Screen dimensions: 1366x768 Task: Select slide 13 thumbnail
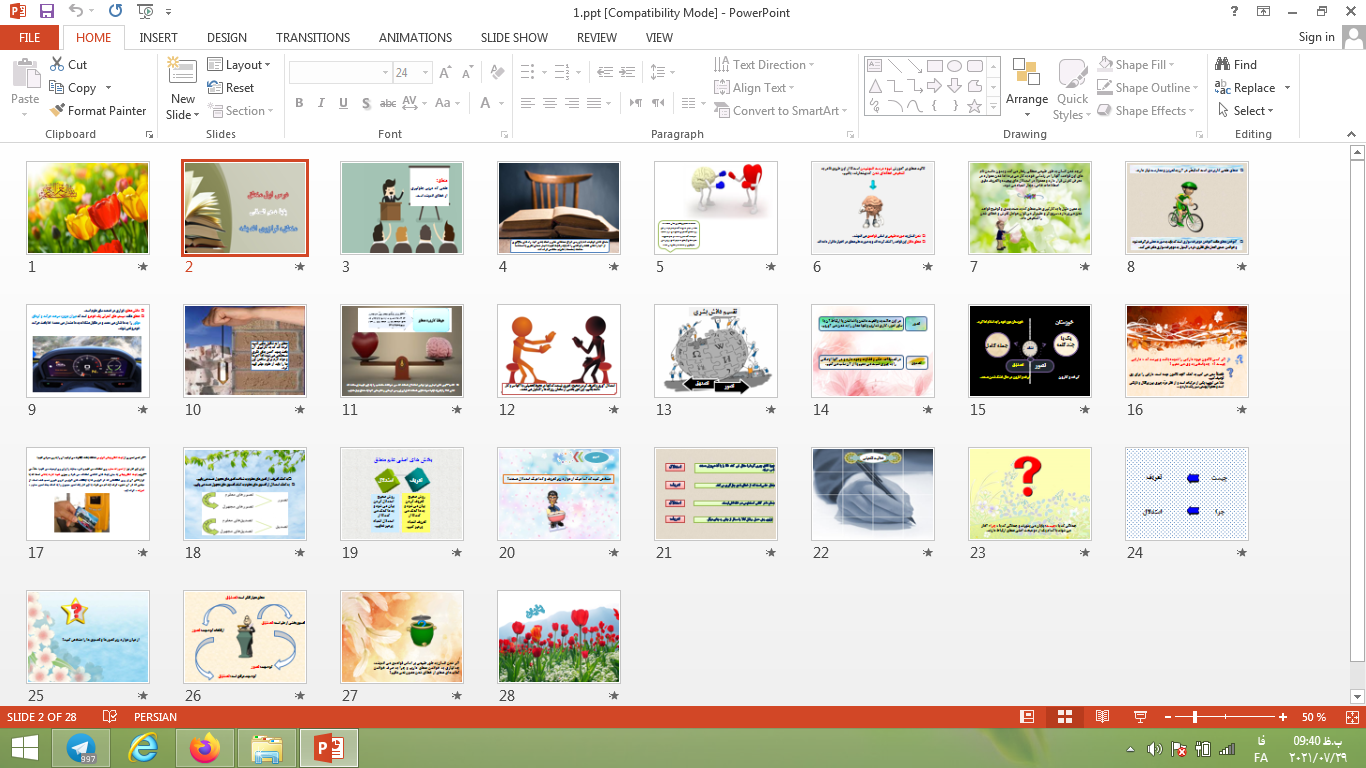pyautogui.click(x=715, y=351)
